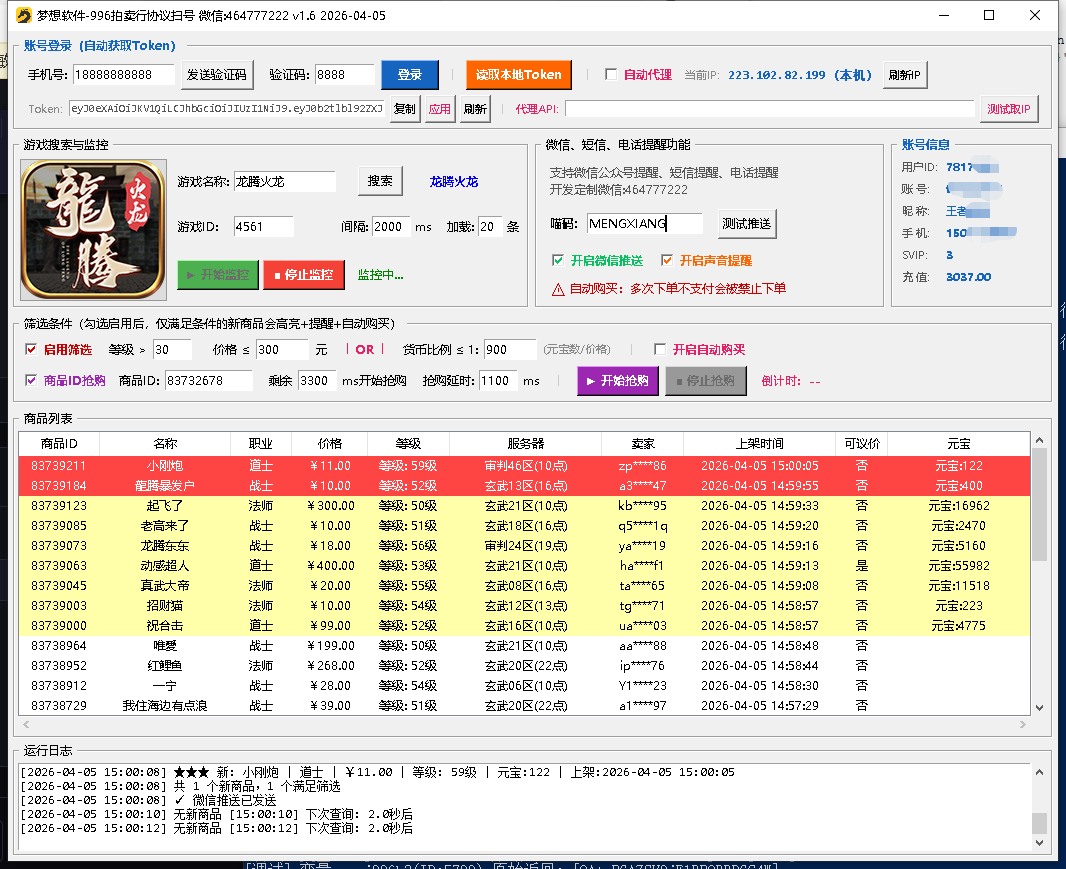The image size is (1066, 869).
Task: Click the 发送验证码 button
Action: (x=217, y=75)
